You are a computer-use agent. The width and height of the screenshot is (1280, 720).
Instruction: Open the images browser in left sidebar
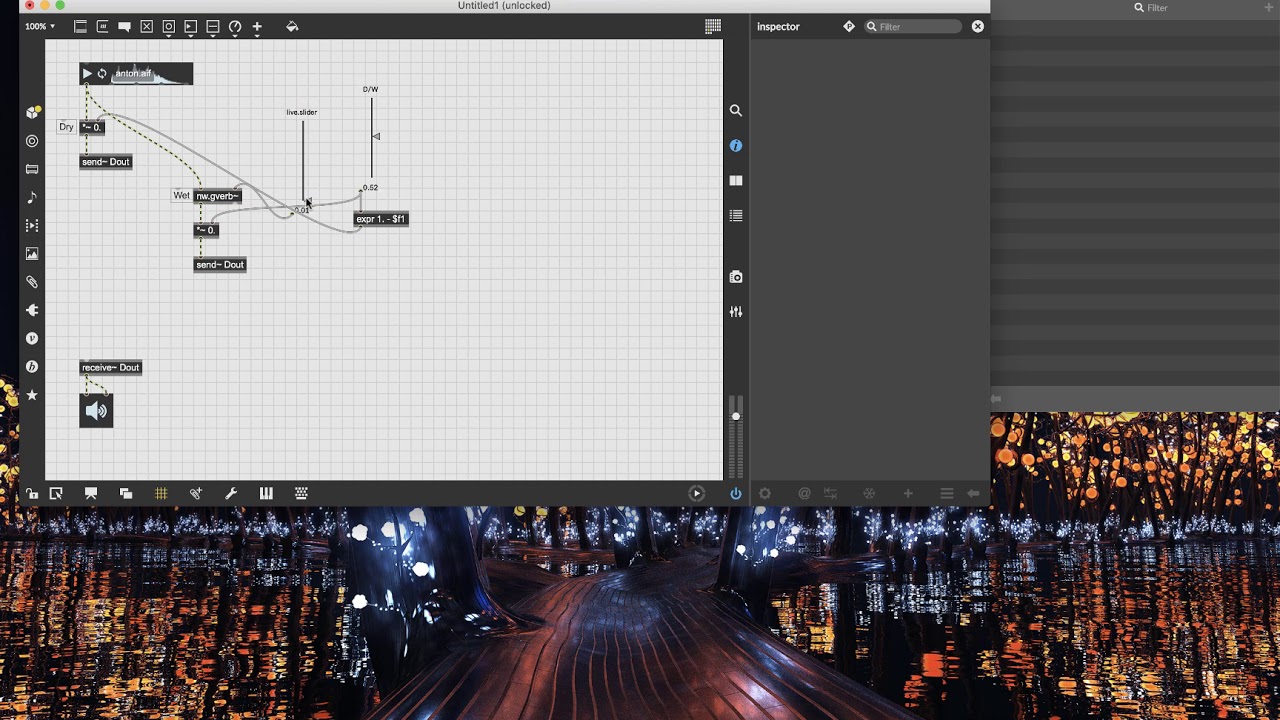[x=32, y=254]
